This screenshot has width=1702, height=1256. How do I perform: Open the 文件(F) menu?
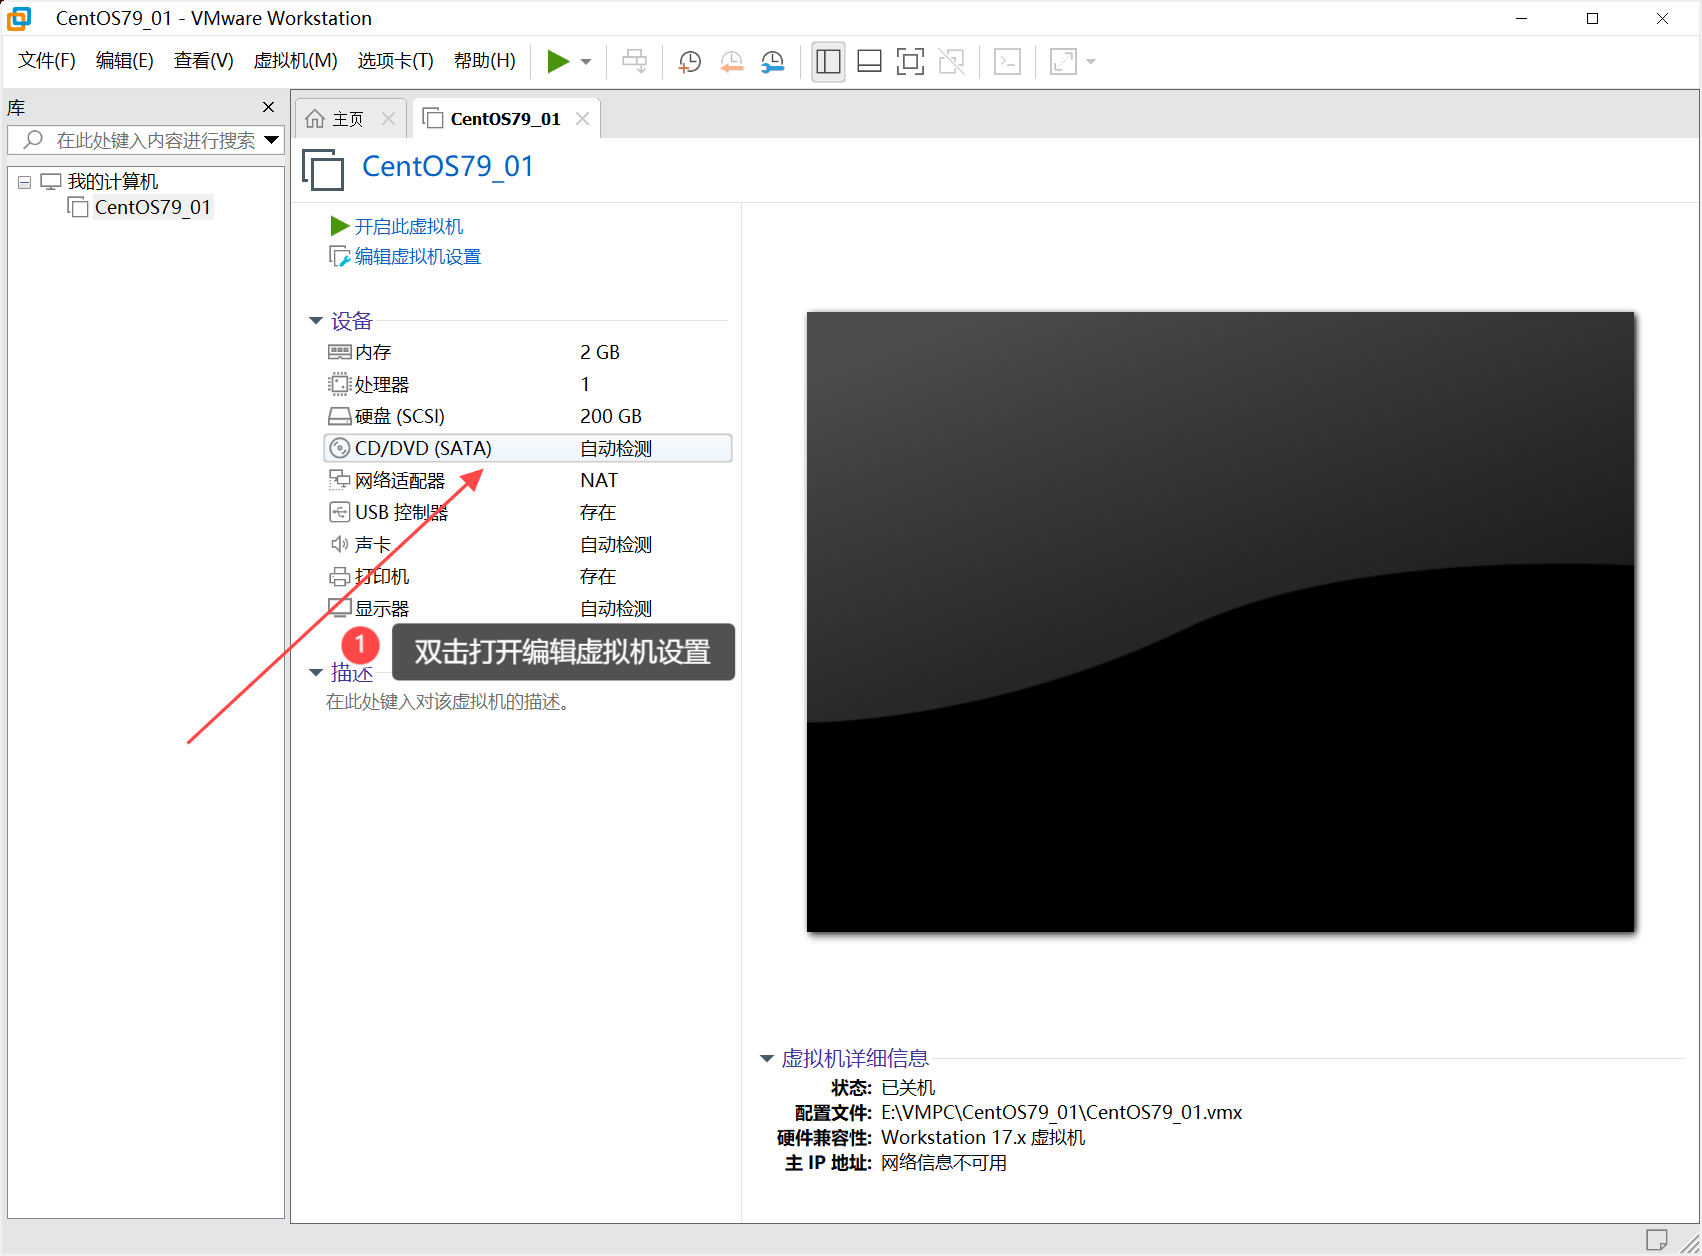tap(47, 61)
